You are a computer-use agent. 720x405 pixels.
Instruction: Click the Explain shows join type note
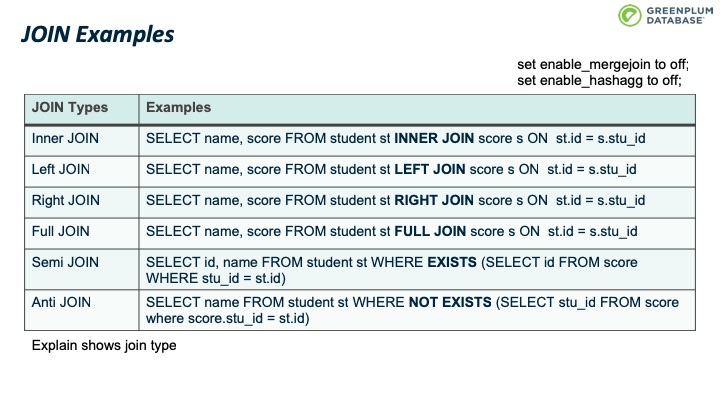click(104, 345)
